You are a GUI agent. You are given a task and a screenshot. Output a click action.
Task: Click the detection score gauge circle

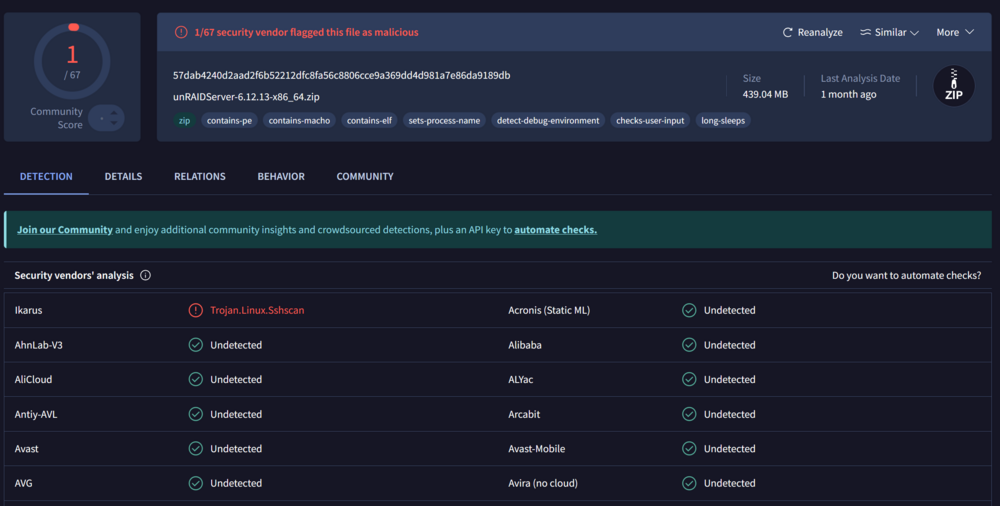tap(72, 61)
